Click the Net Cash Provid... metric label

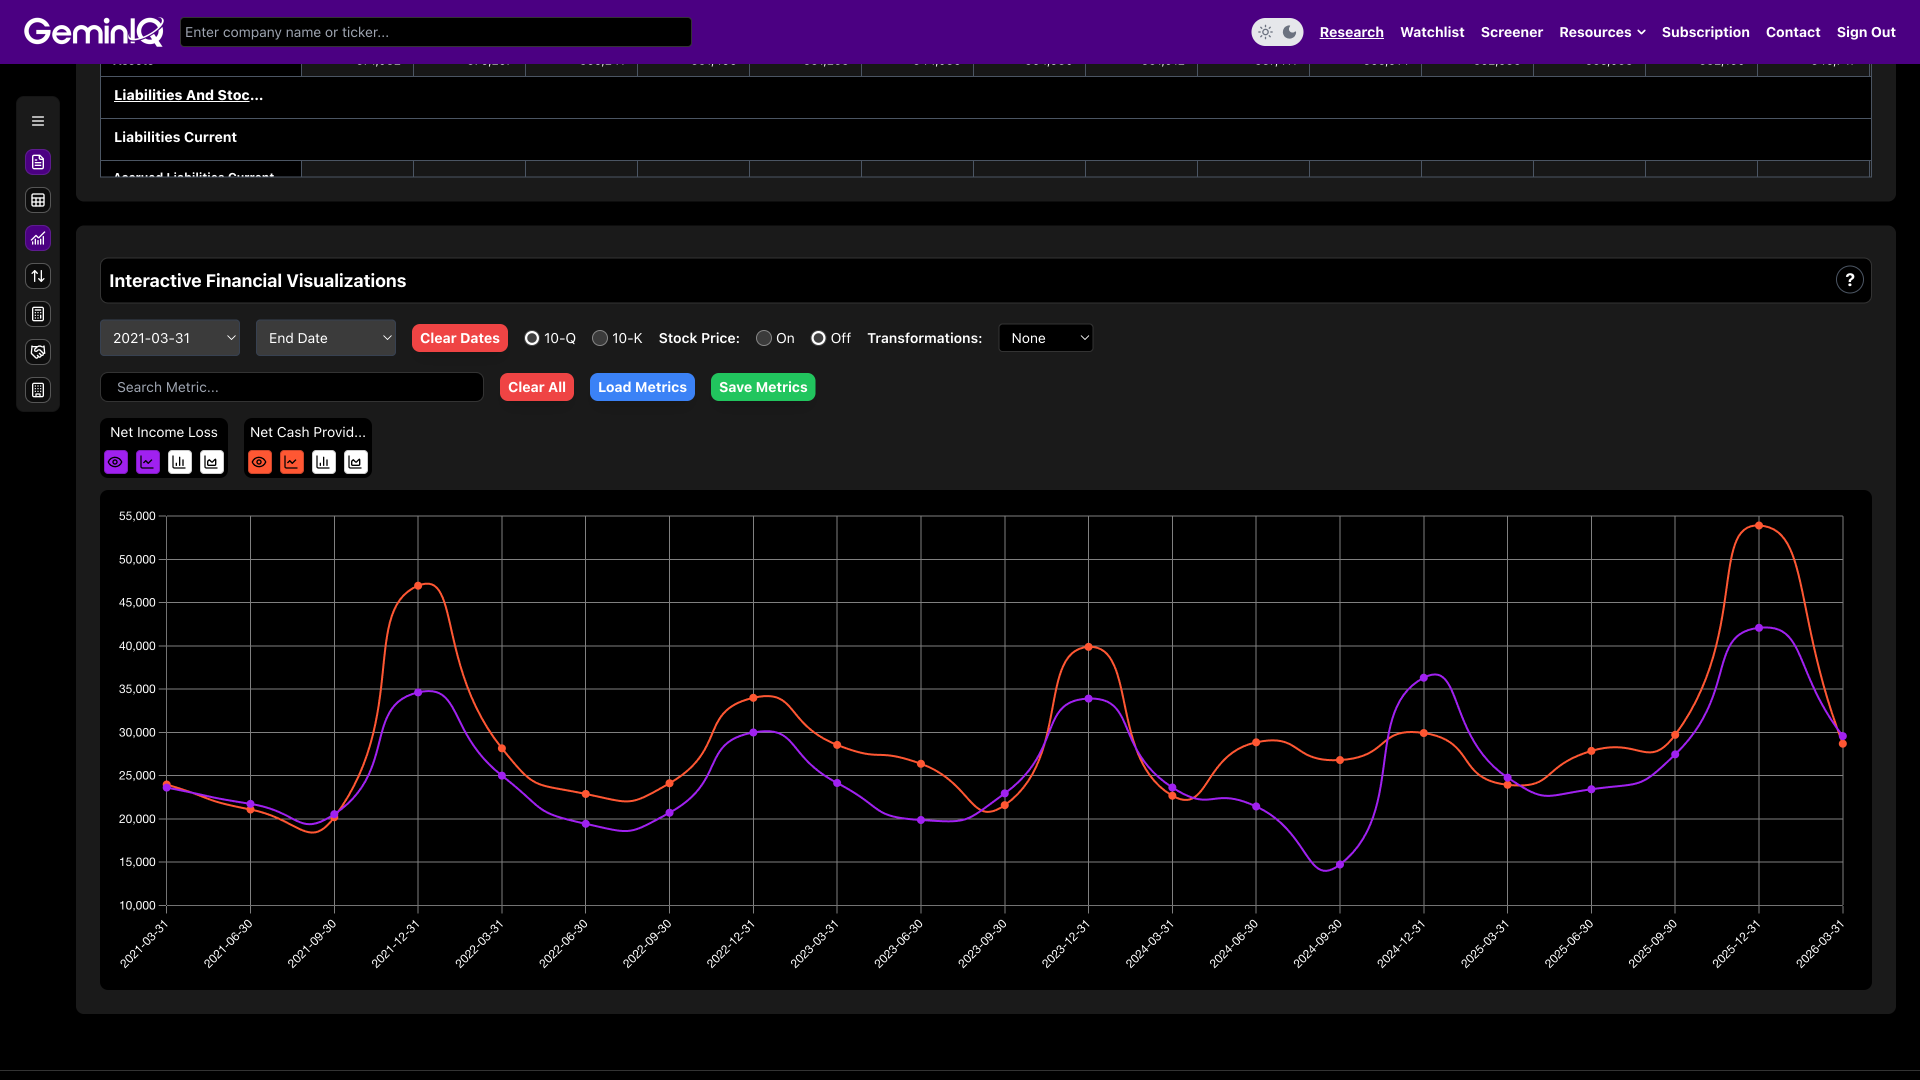click(x=308, y=432)
